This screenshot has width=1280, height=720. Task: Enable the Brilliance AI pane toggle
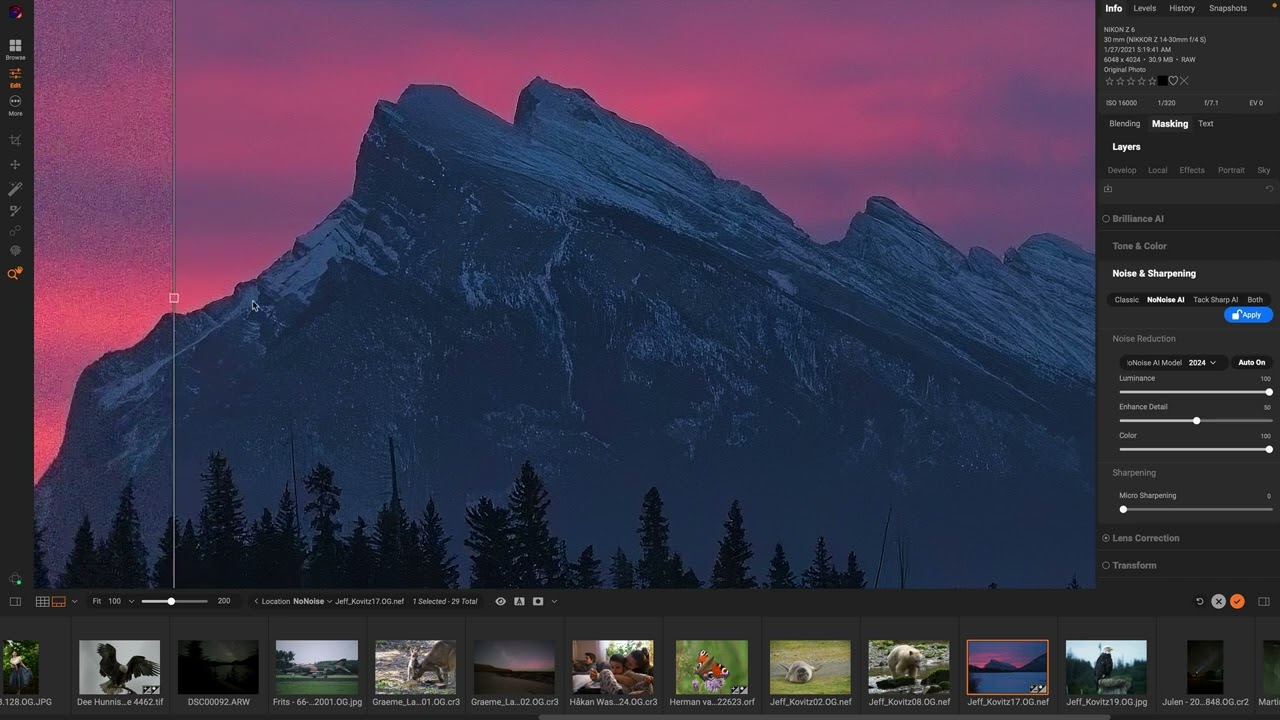1106,219
